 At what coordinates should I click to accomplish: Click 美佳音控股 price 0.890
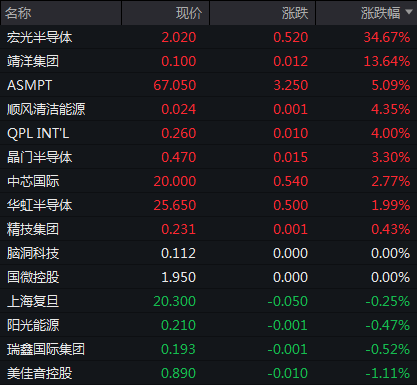click(x=179, y=373)
